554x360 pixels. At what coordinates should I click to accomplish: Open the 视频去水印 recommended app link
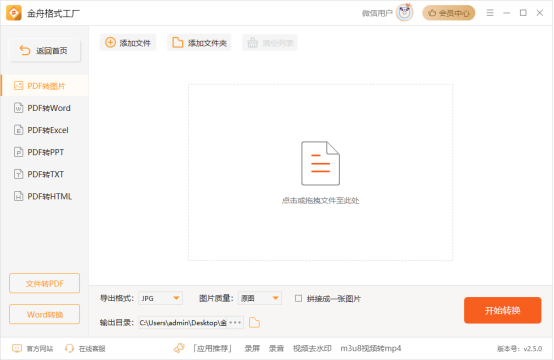[312, 349]
